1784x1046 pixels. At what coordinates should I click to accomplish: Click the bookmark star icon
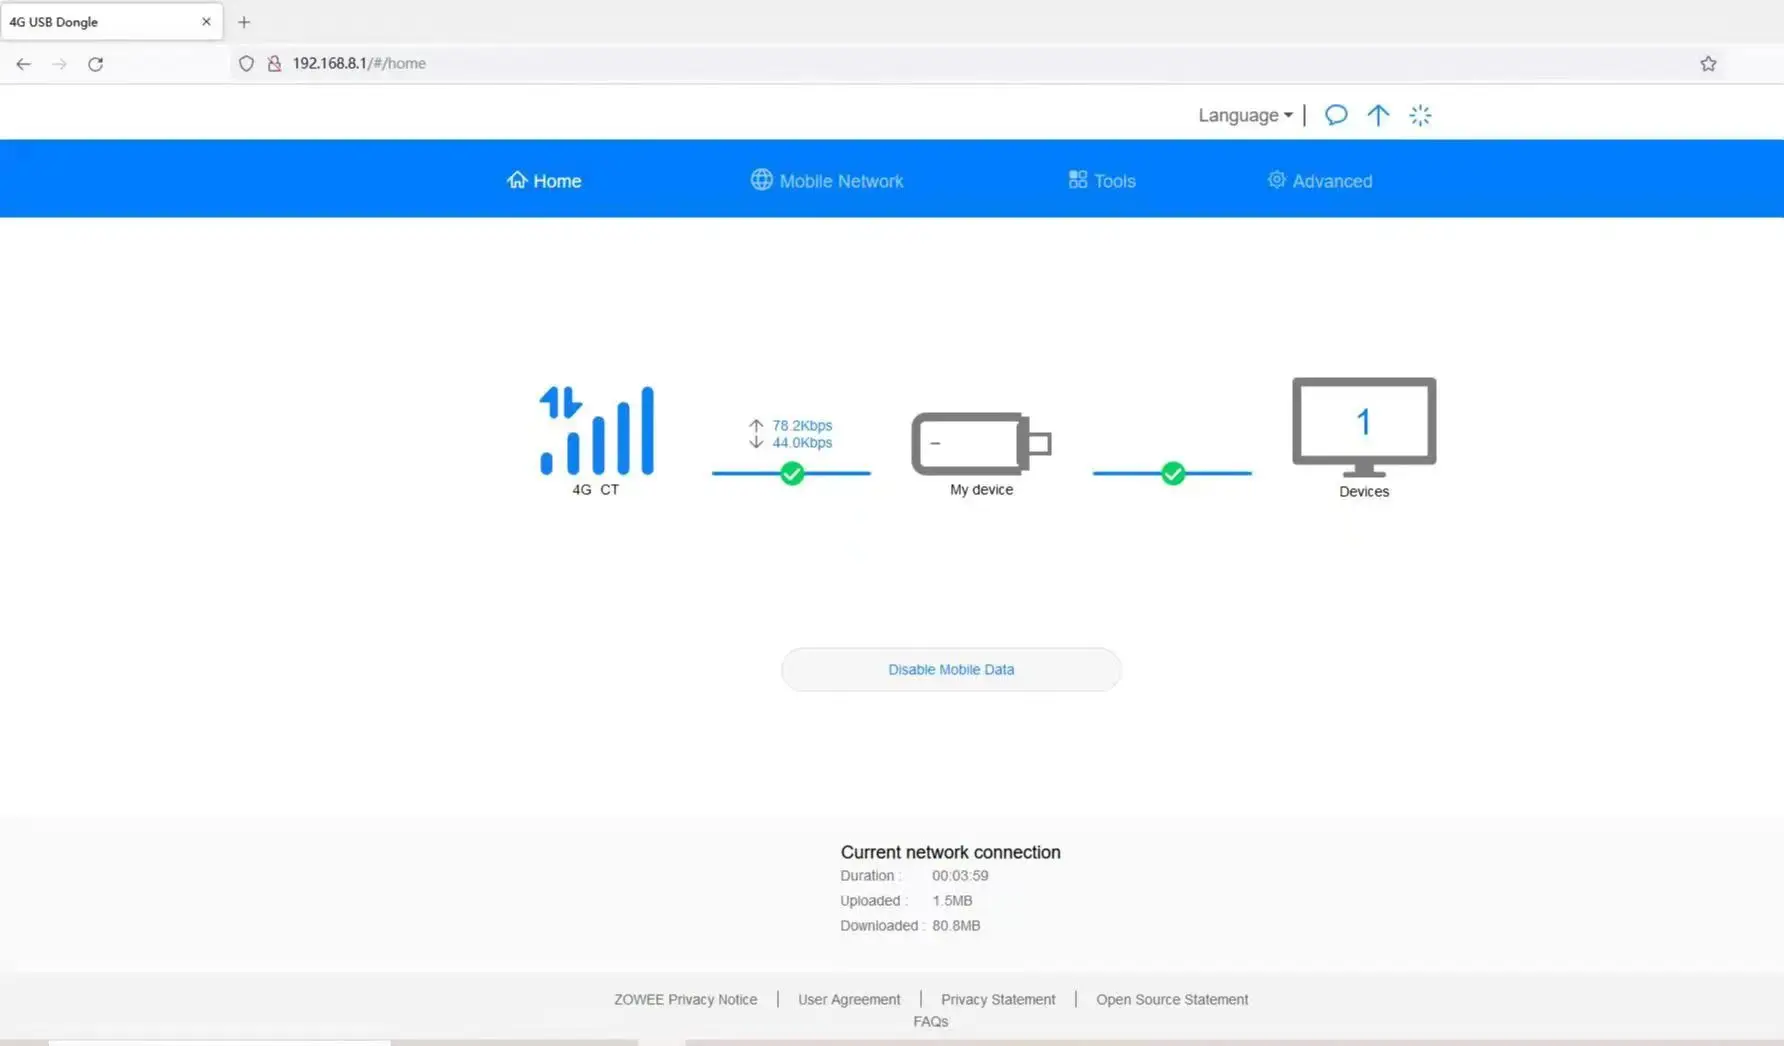[x=1708, y=64]
